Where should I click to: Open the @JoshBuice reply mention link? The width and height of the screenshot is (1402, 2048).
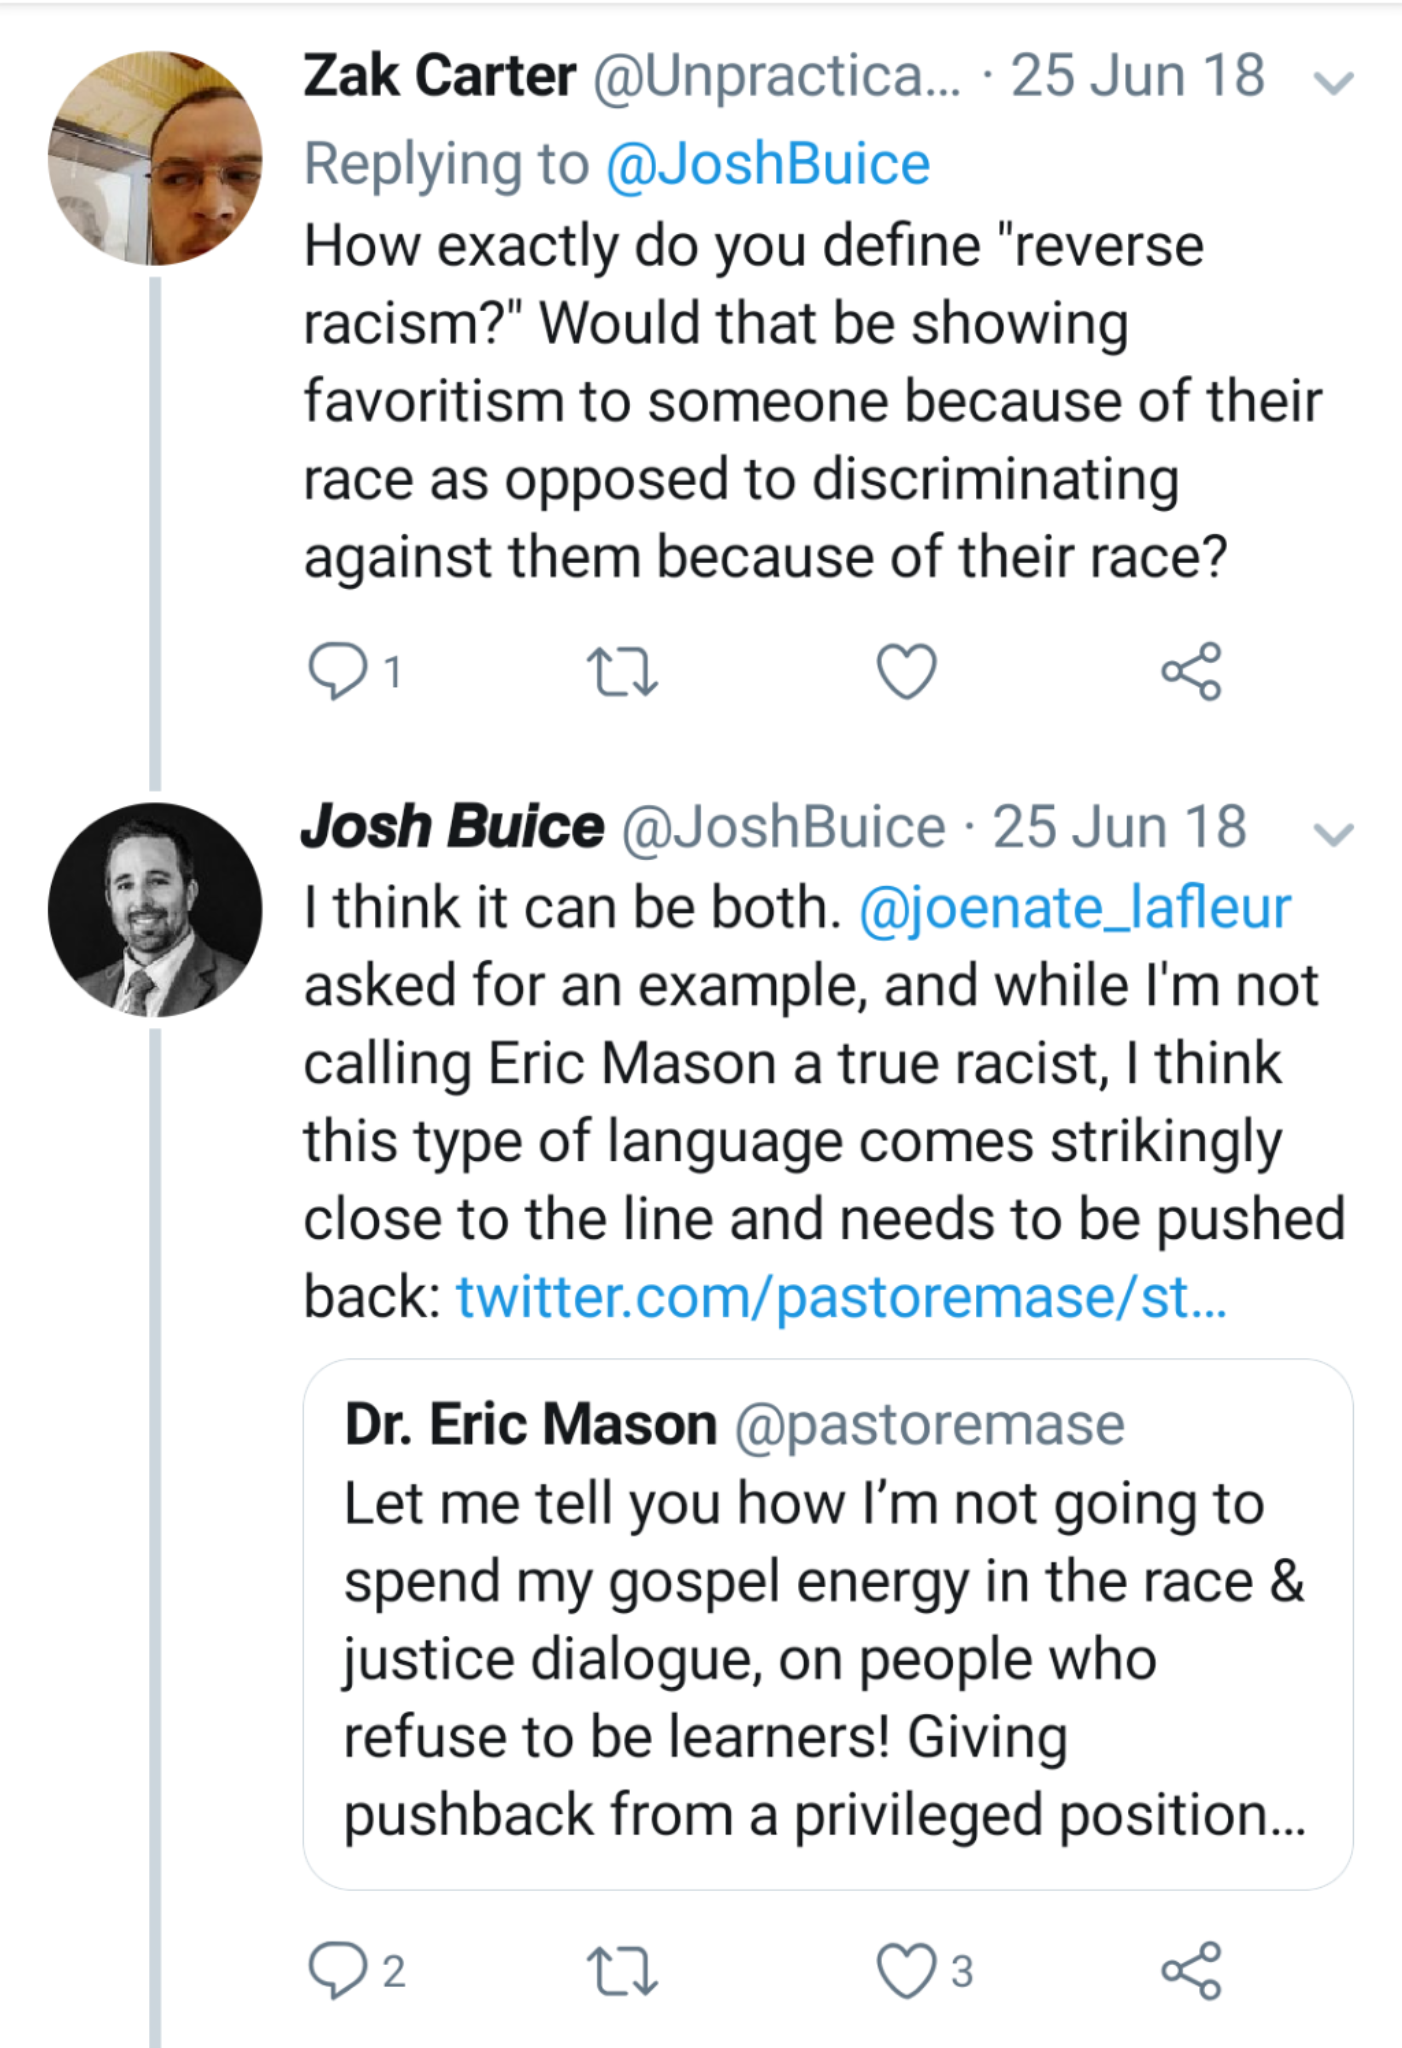[768, 164]
